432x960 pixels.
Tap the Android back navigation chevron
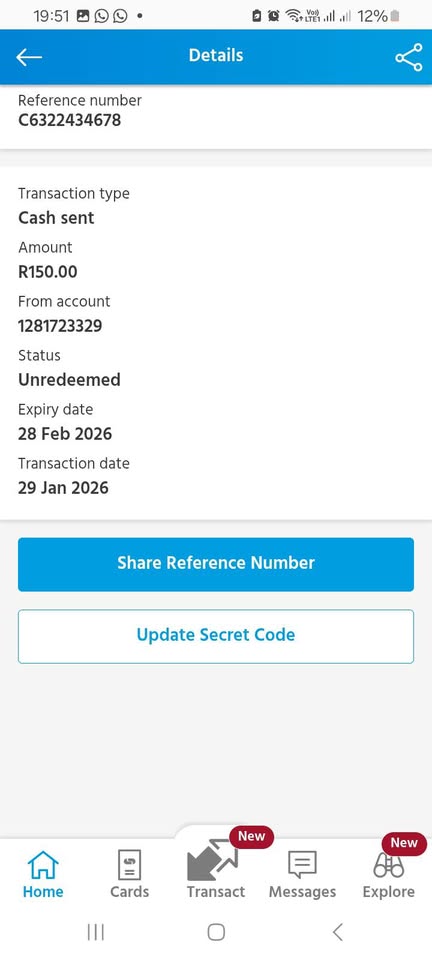(x=337, y=932)
